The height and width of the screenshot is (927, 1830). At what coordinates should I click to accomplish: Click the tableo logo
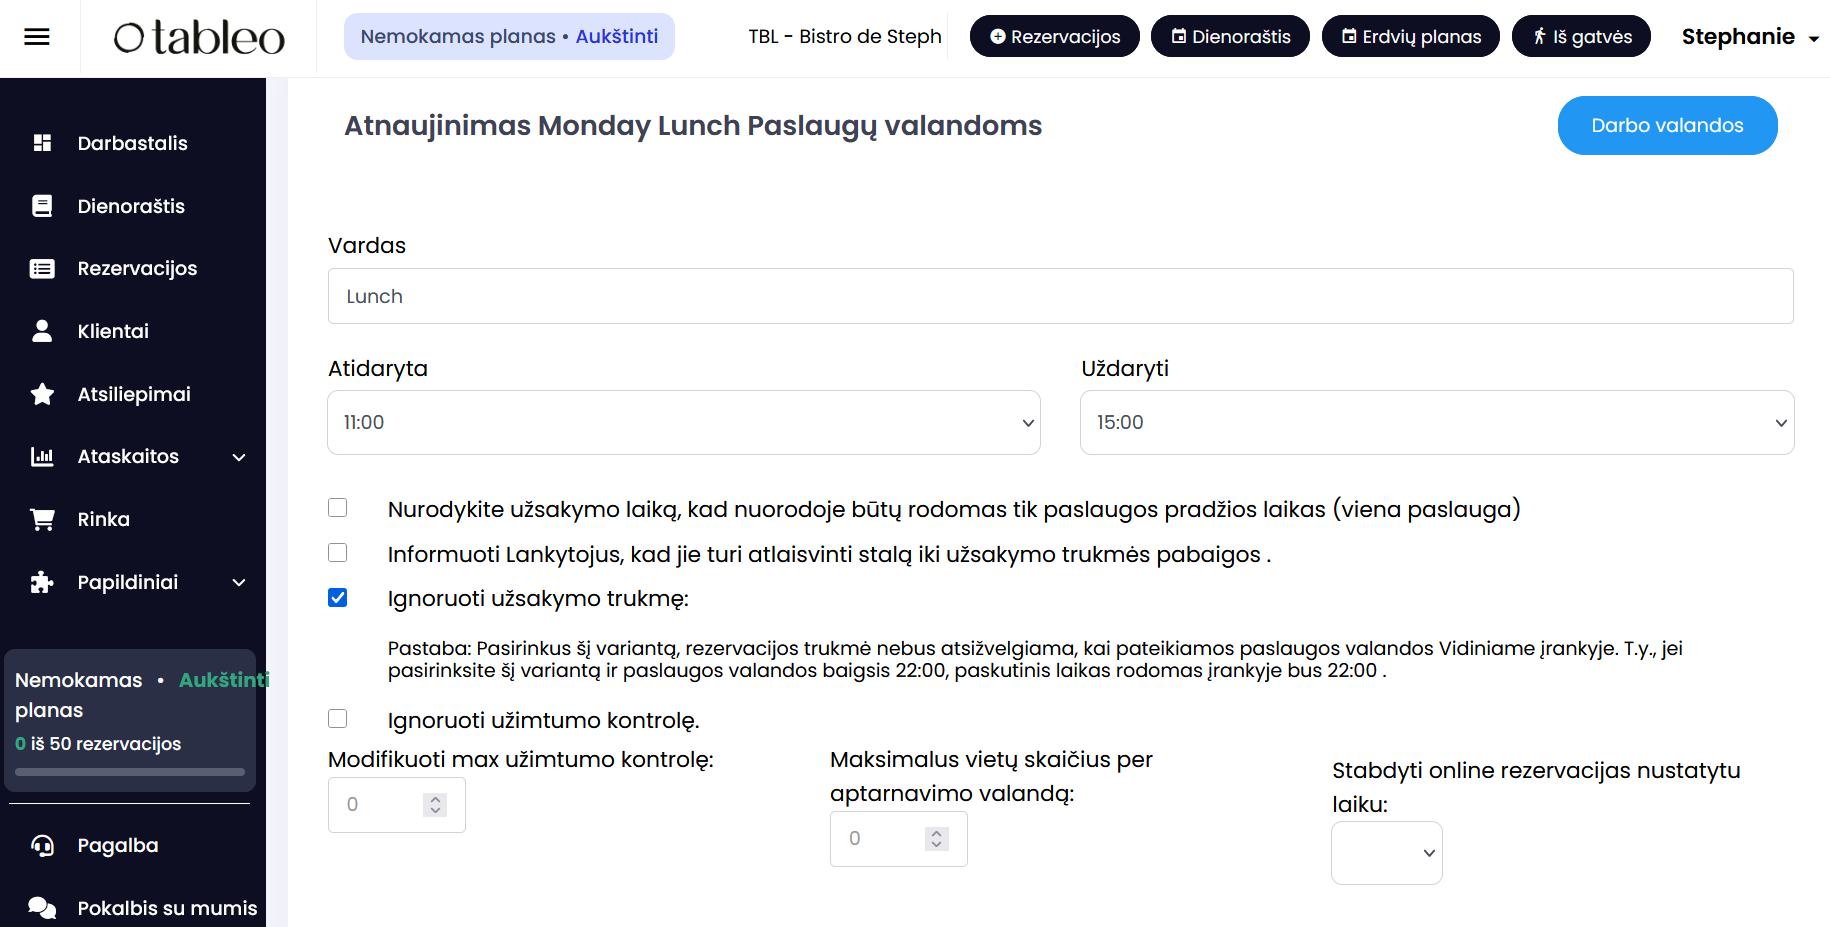coord(199,37)
